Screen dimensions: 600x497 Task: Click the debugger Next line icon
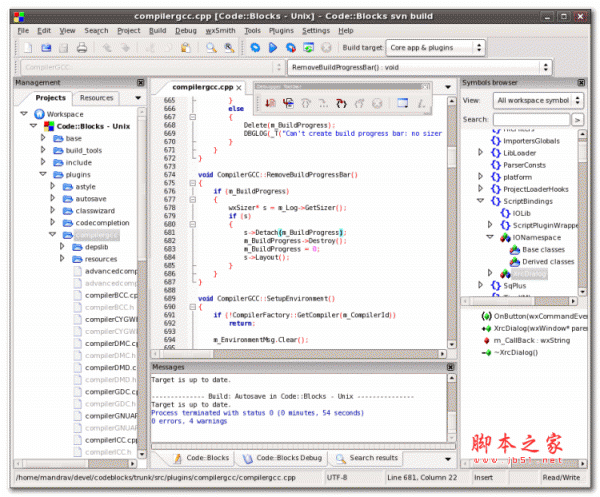coord(306,103)
